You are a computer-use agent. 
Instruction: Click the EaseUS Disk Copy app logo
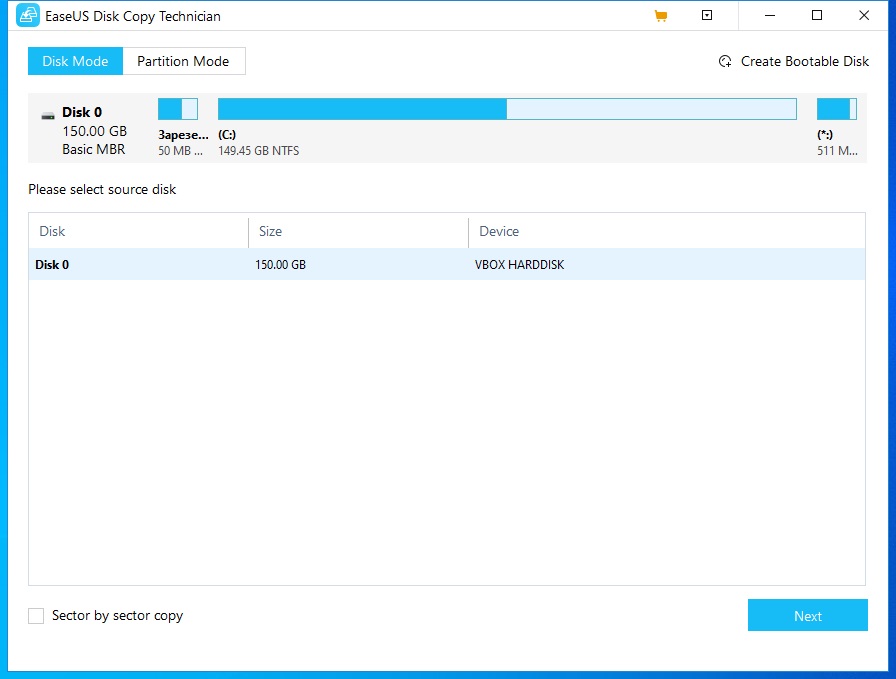(x=28, y=15)
